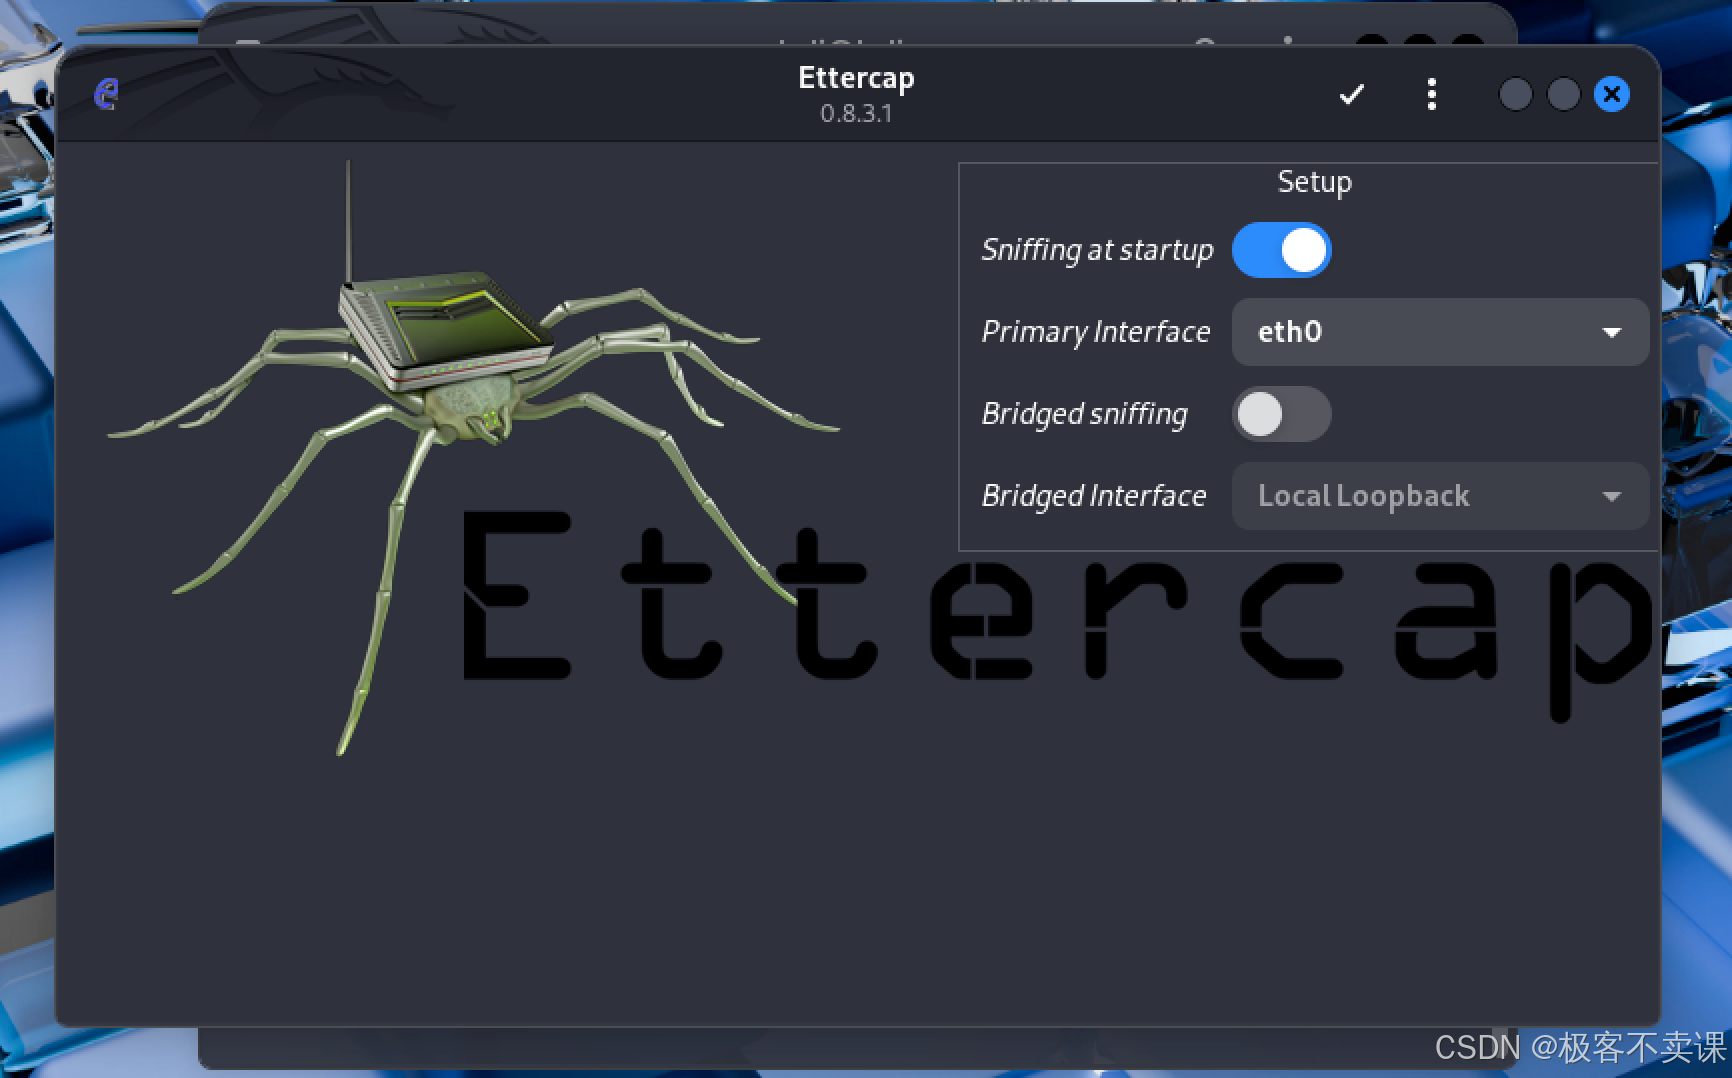Viewport: 1732px width, 1078px height.
Task: Open the three-dot options menu
Action: 1432,95
